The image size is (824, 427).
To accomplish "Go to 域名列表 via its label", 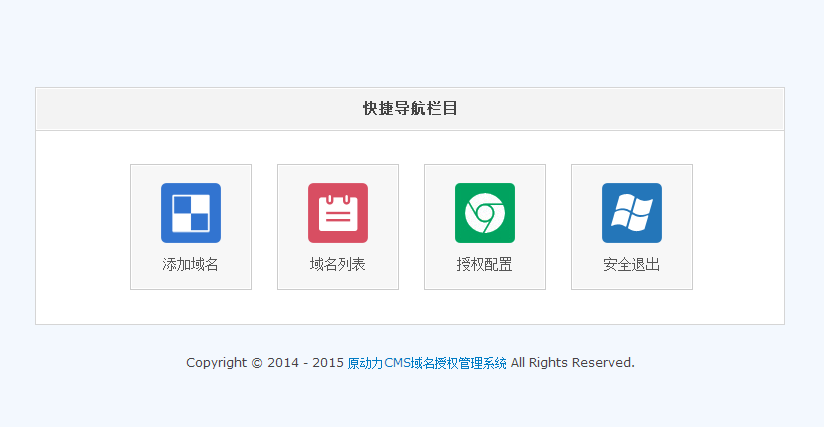I will (337, 264).
